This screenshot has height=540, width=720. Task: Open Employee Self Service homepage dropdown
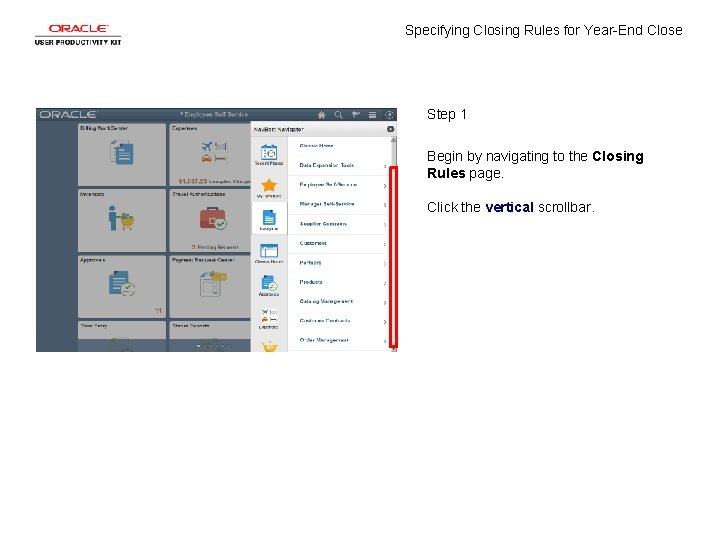(x=214, y=114)
